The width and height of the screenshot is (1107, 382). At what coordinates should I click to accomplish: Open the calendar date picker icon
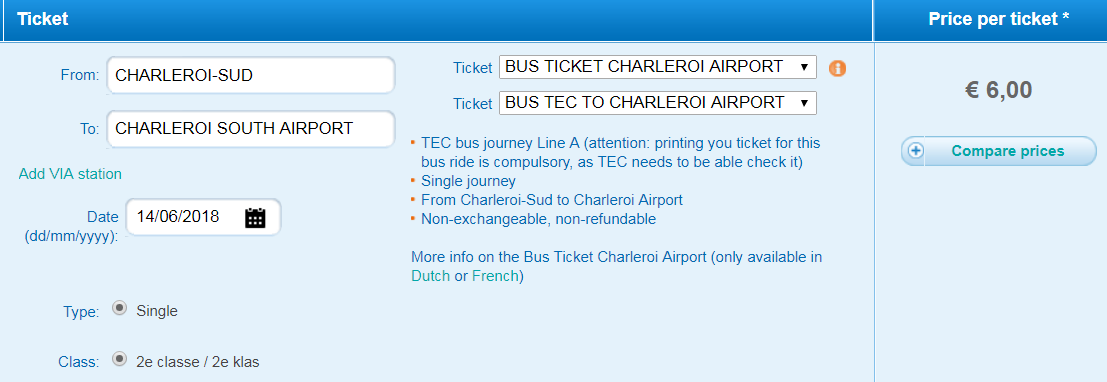click(x=255, y=217)
